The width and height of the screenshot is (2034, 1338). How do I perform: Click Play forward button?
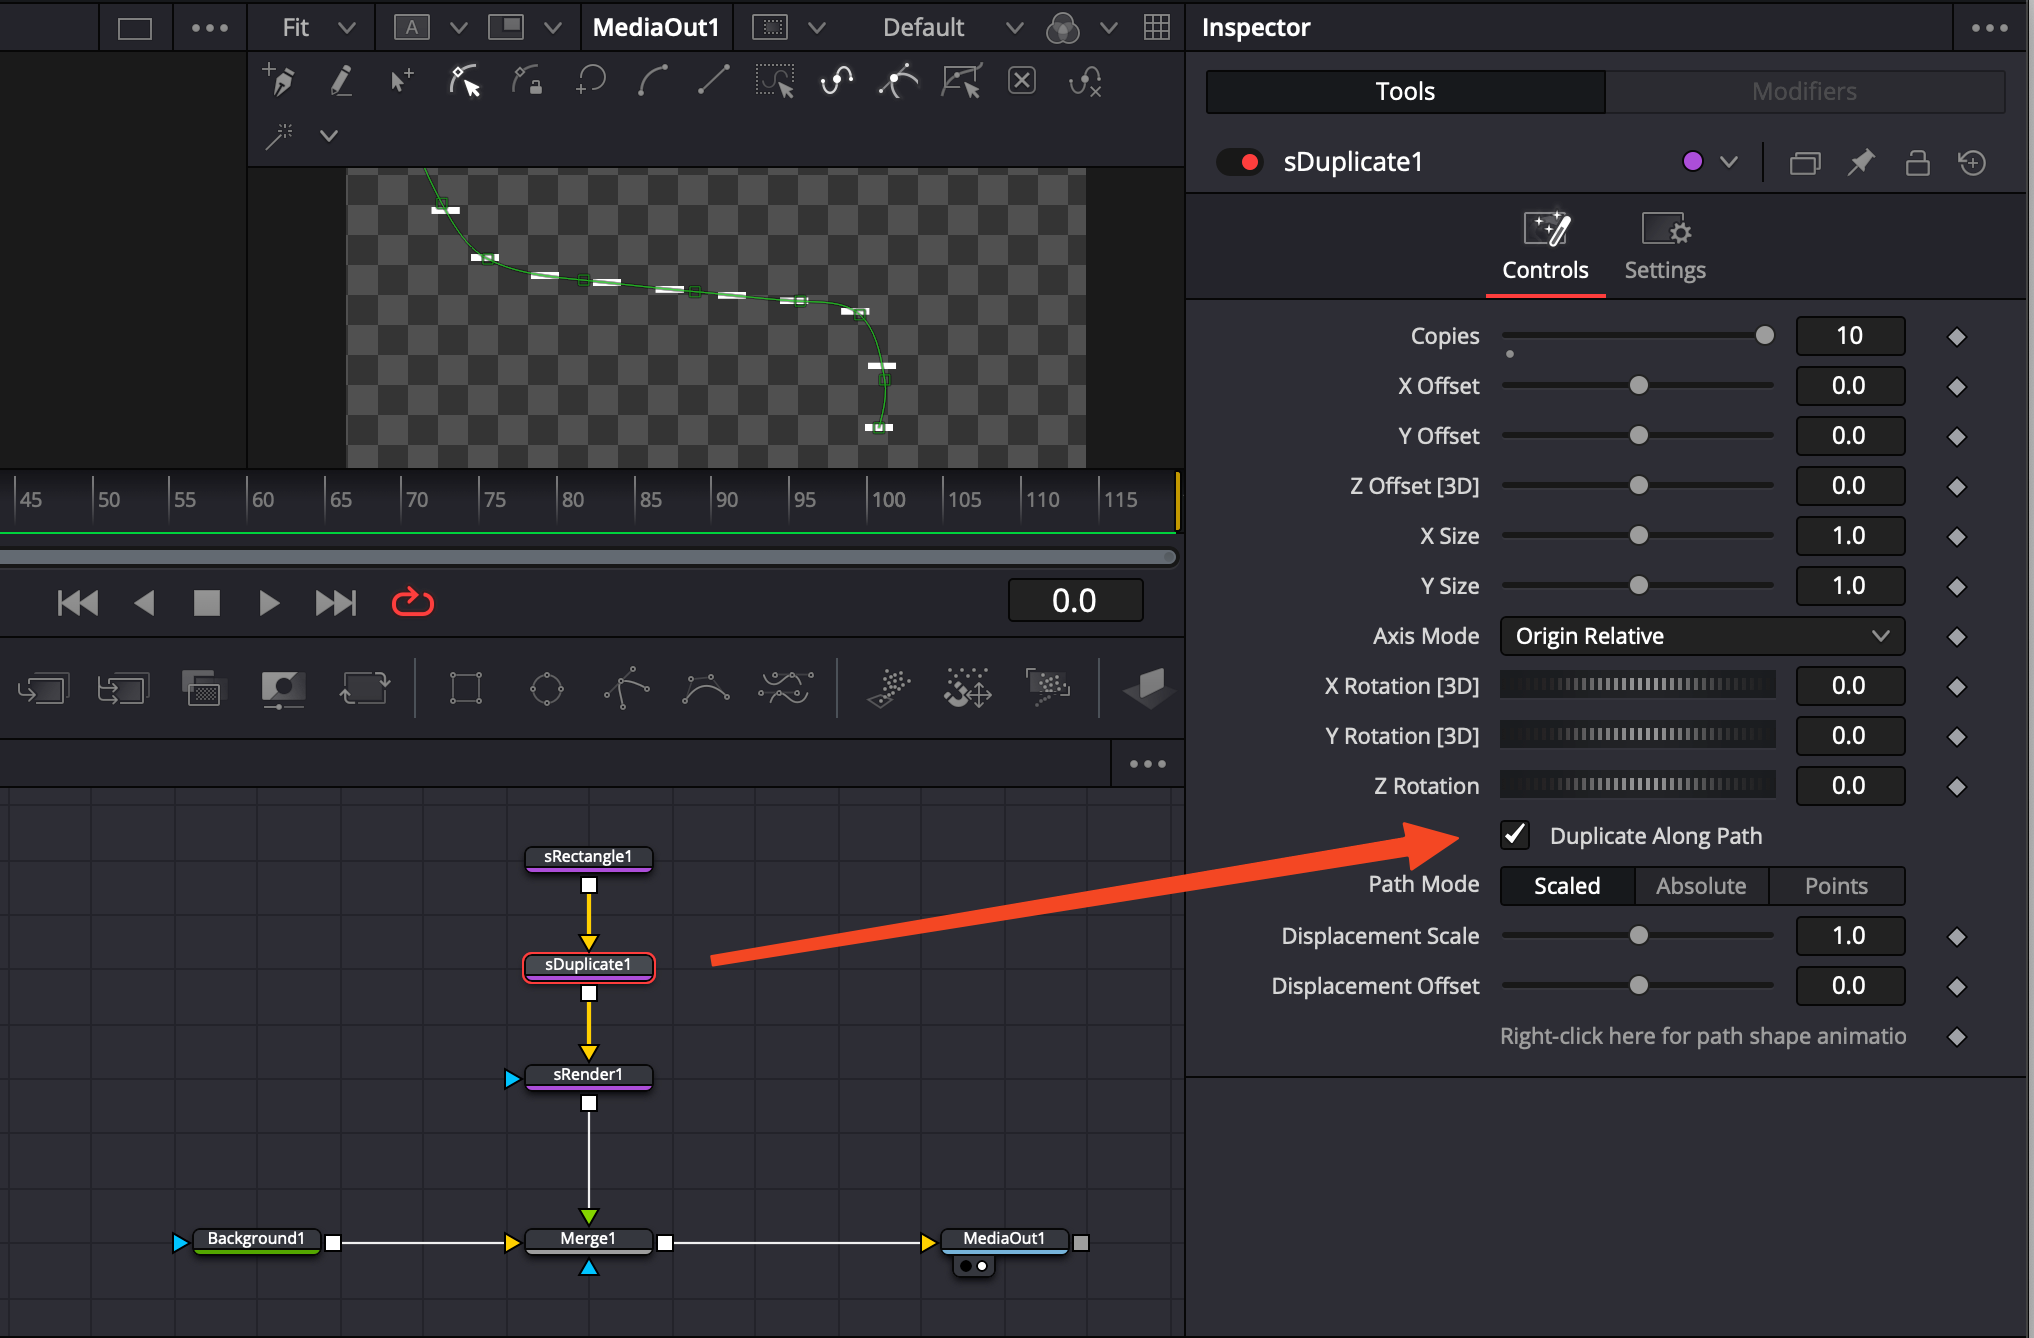(269, 602)
